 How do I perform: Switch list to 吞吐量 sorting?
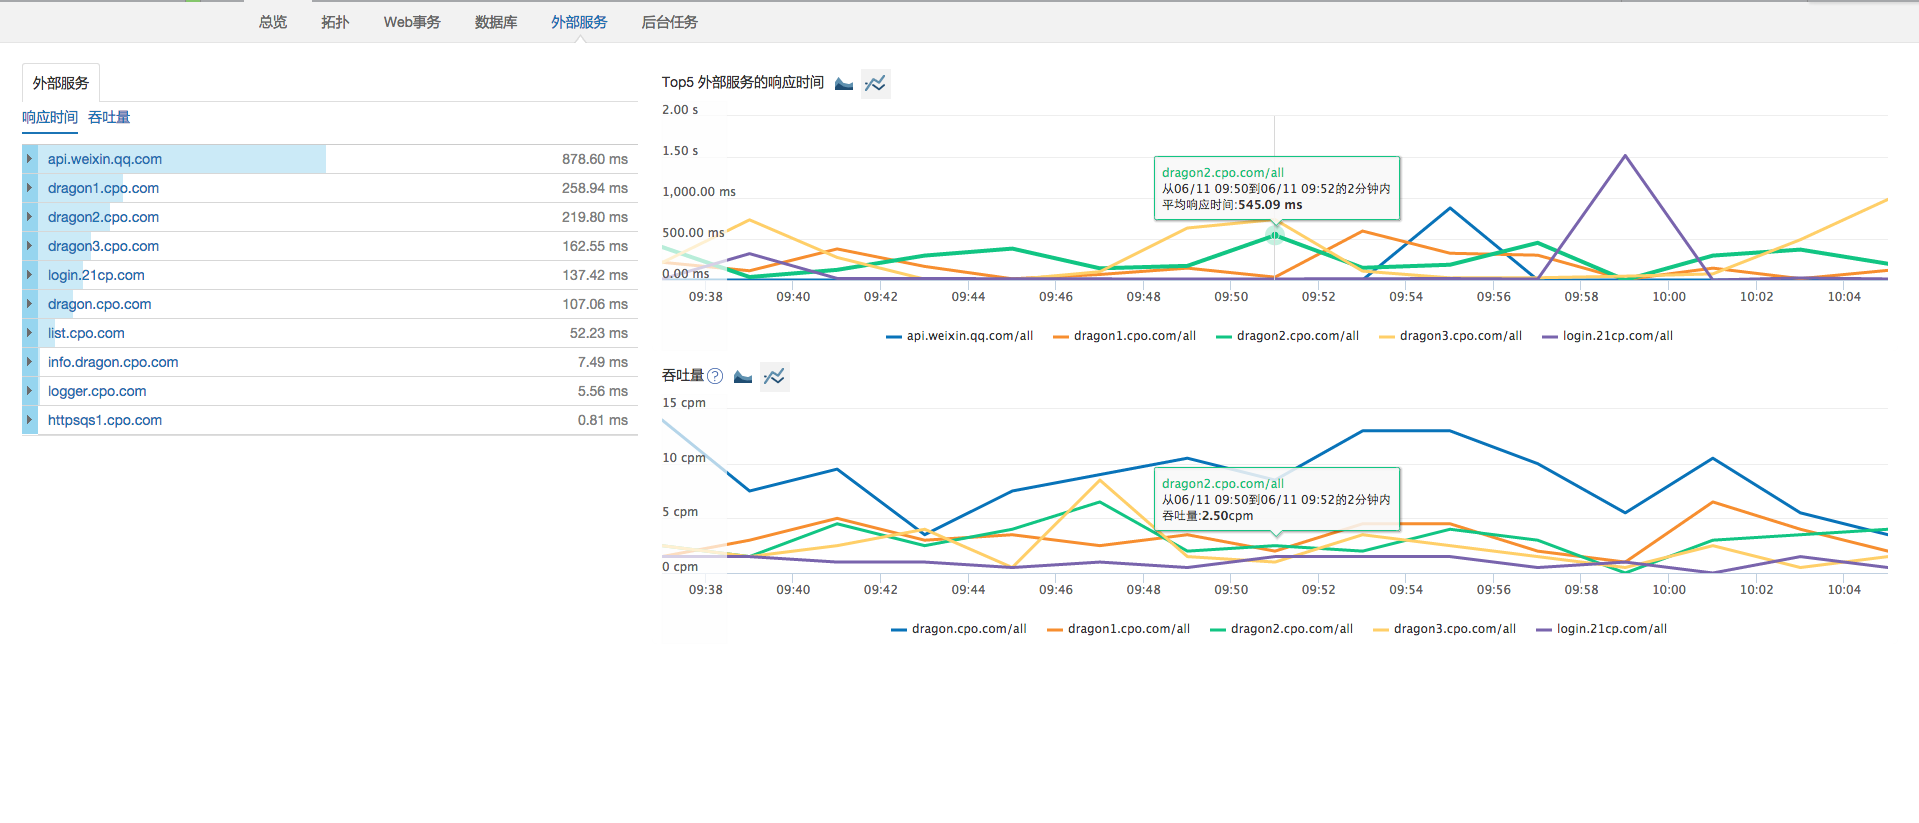click(x=109, y=117)
